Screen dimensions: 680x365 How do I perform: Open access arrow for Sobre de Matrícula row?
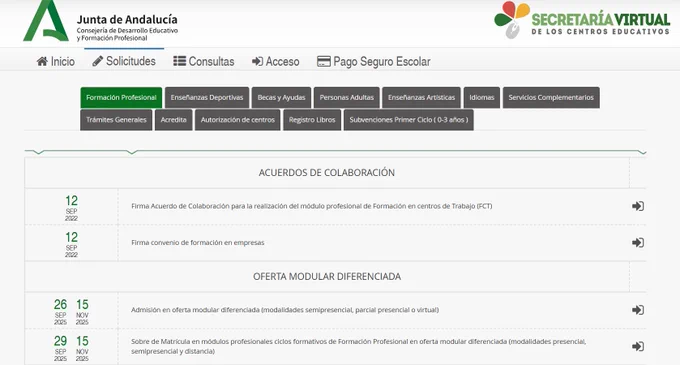pyautogui.click(x=638, y=346)
